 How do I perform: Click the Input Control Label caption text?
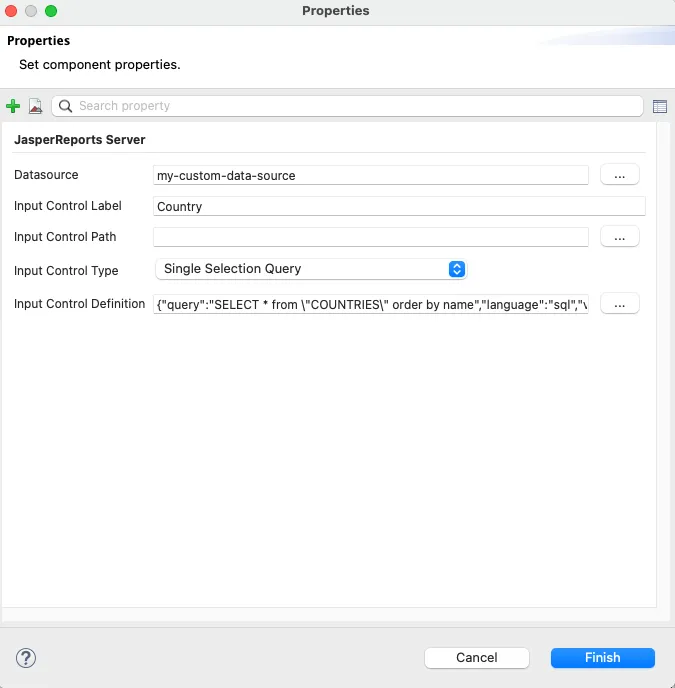68,206
